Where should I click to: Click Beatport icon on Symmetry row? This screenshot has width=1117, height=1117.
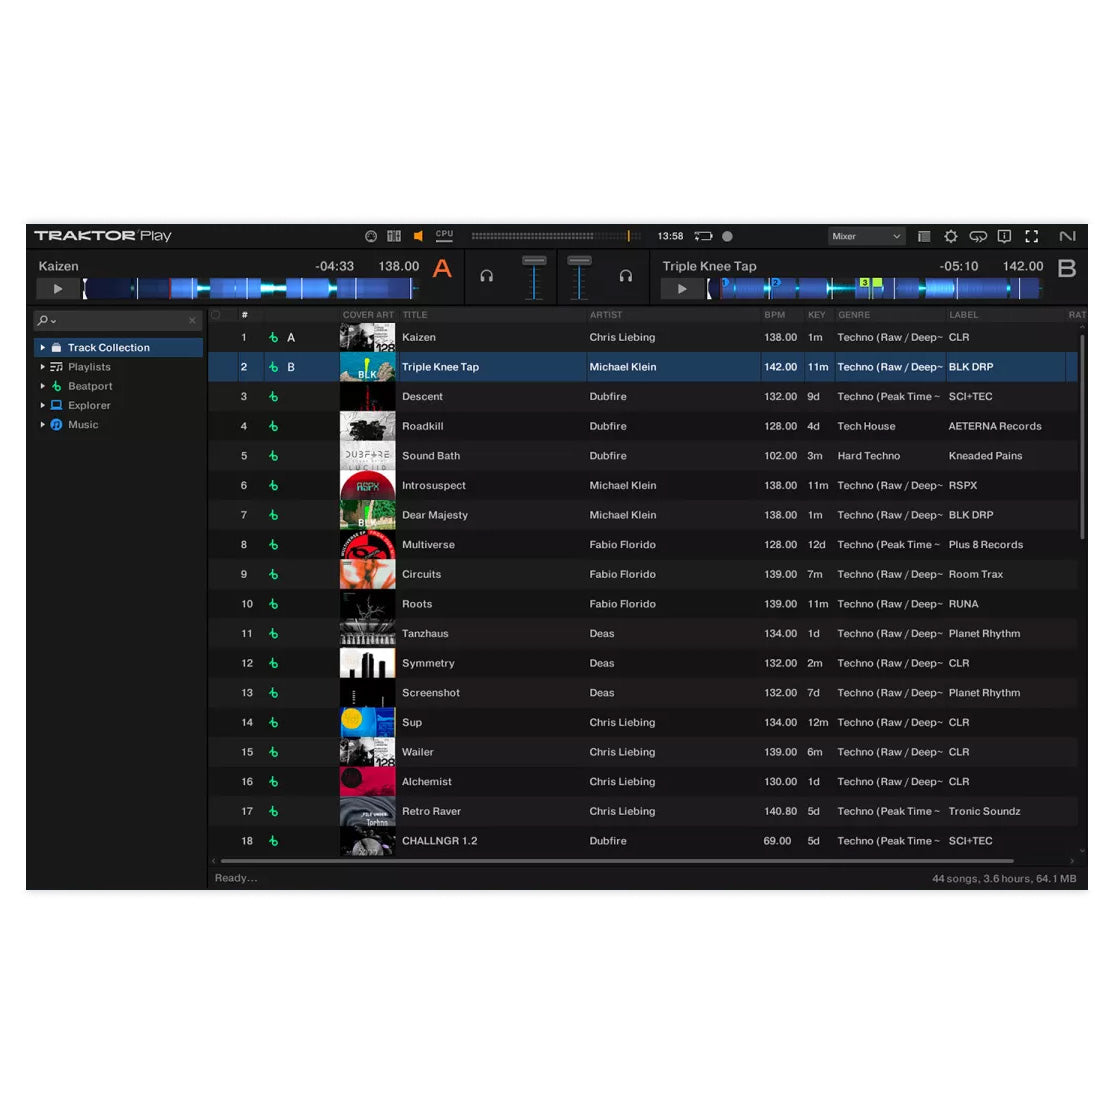click(274, 663)
